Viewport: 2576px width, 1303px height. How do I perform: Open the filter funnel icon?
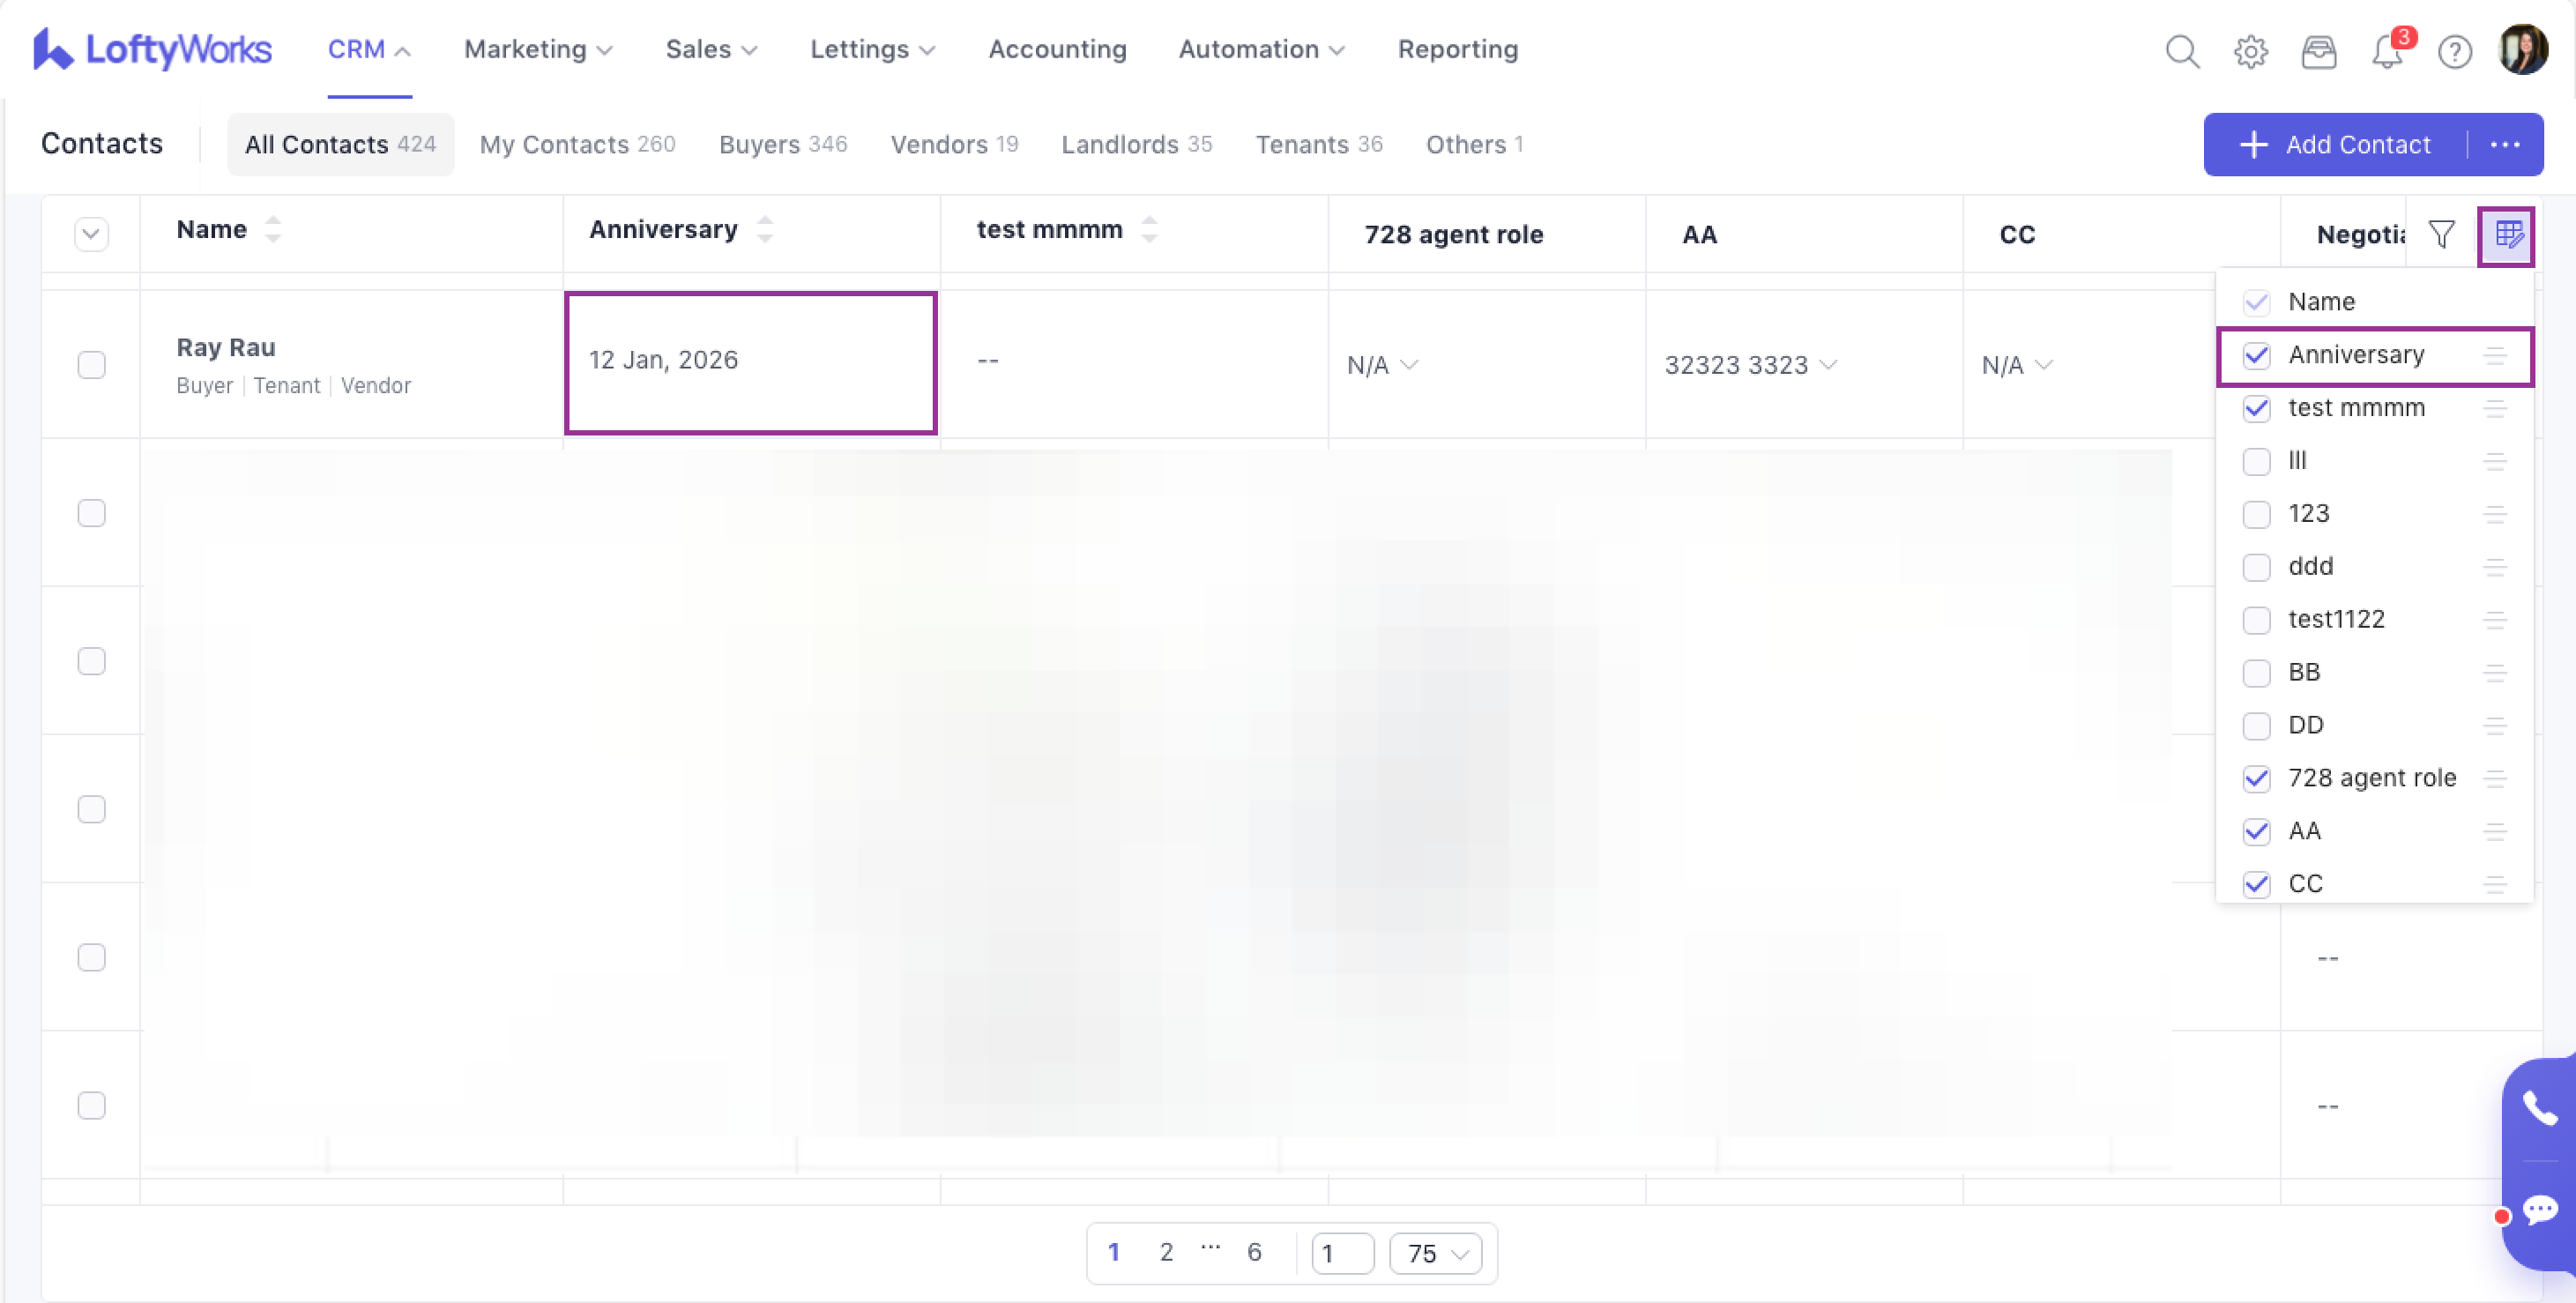(x=2441, y=235)
